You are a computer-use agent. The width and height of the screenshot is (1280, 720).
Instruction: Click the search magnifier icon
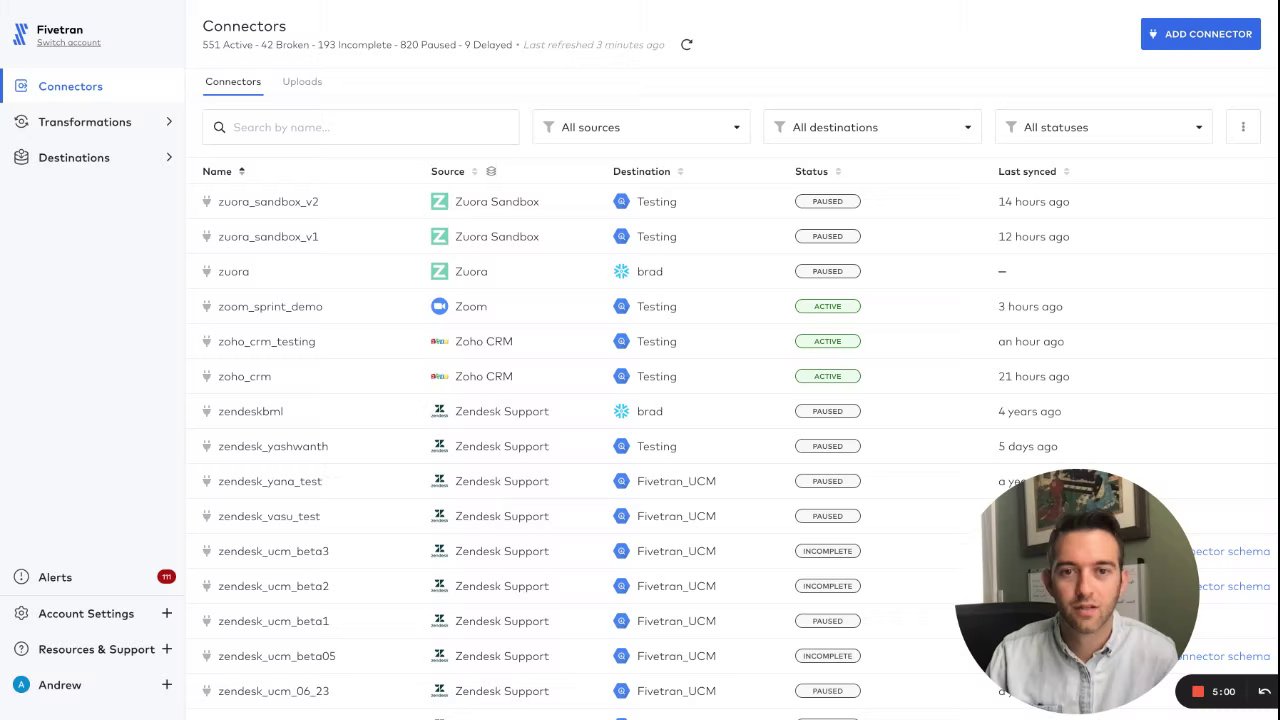(219, 127)
